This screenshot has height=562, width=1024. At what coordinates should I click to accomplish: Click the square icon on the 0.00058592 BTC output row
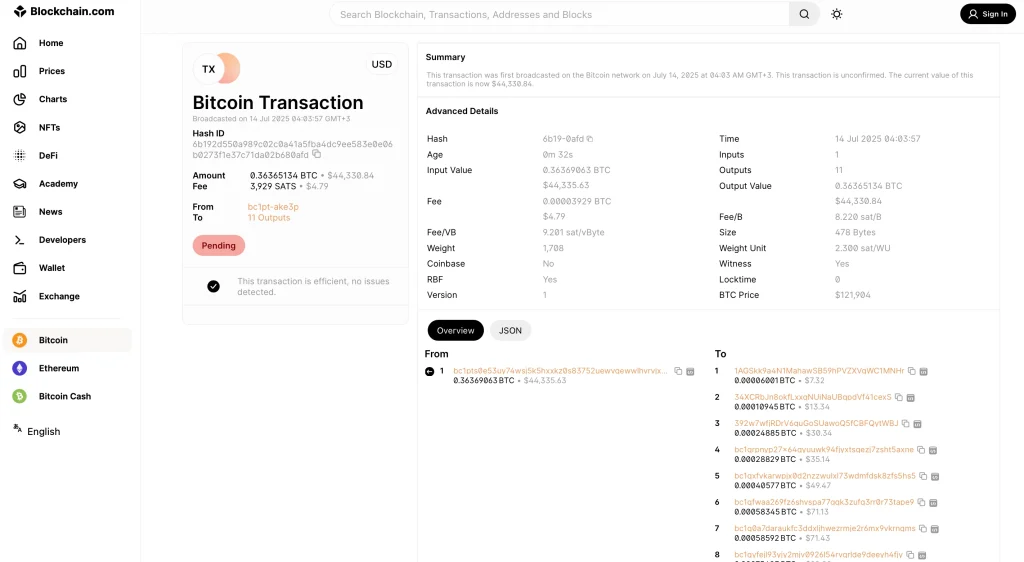pos(935,529)
